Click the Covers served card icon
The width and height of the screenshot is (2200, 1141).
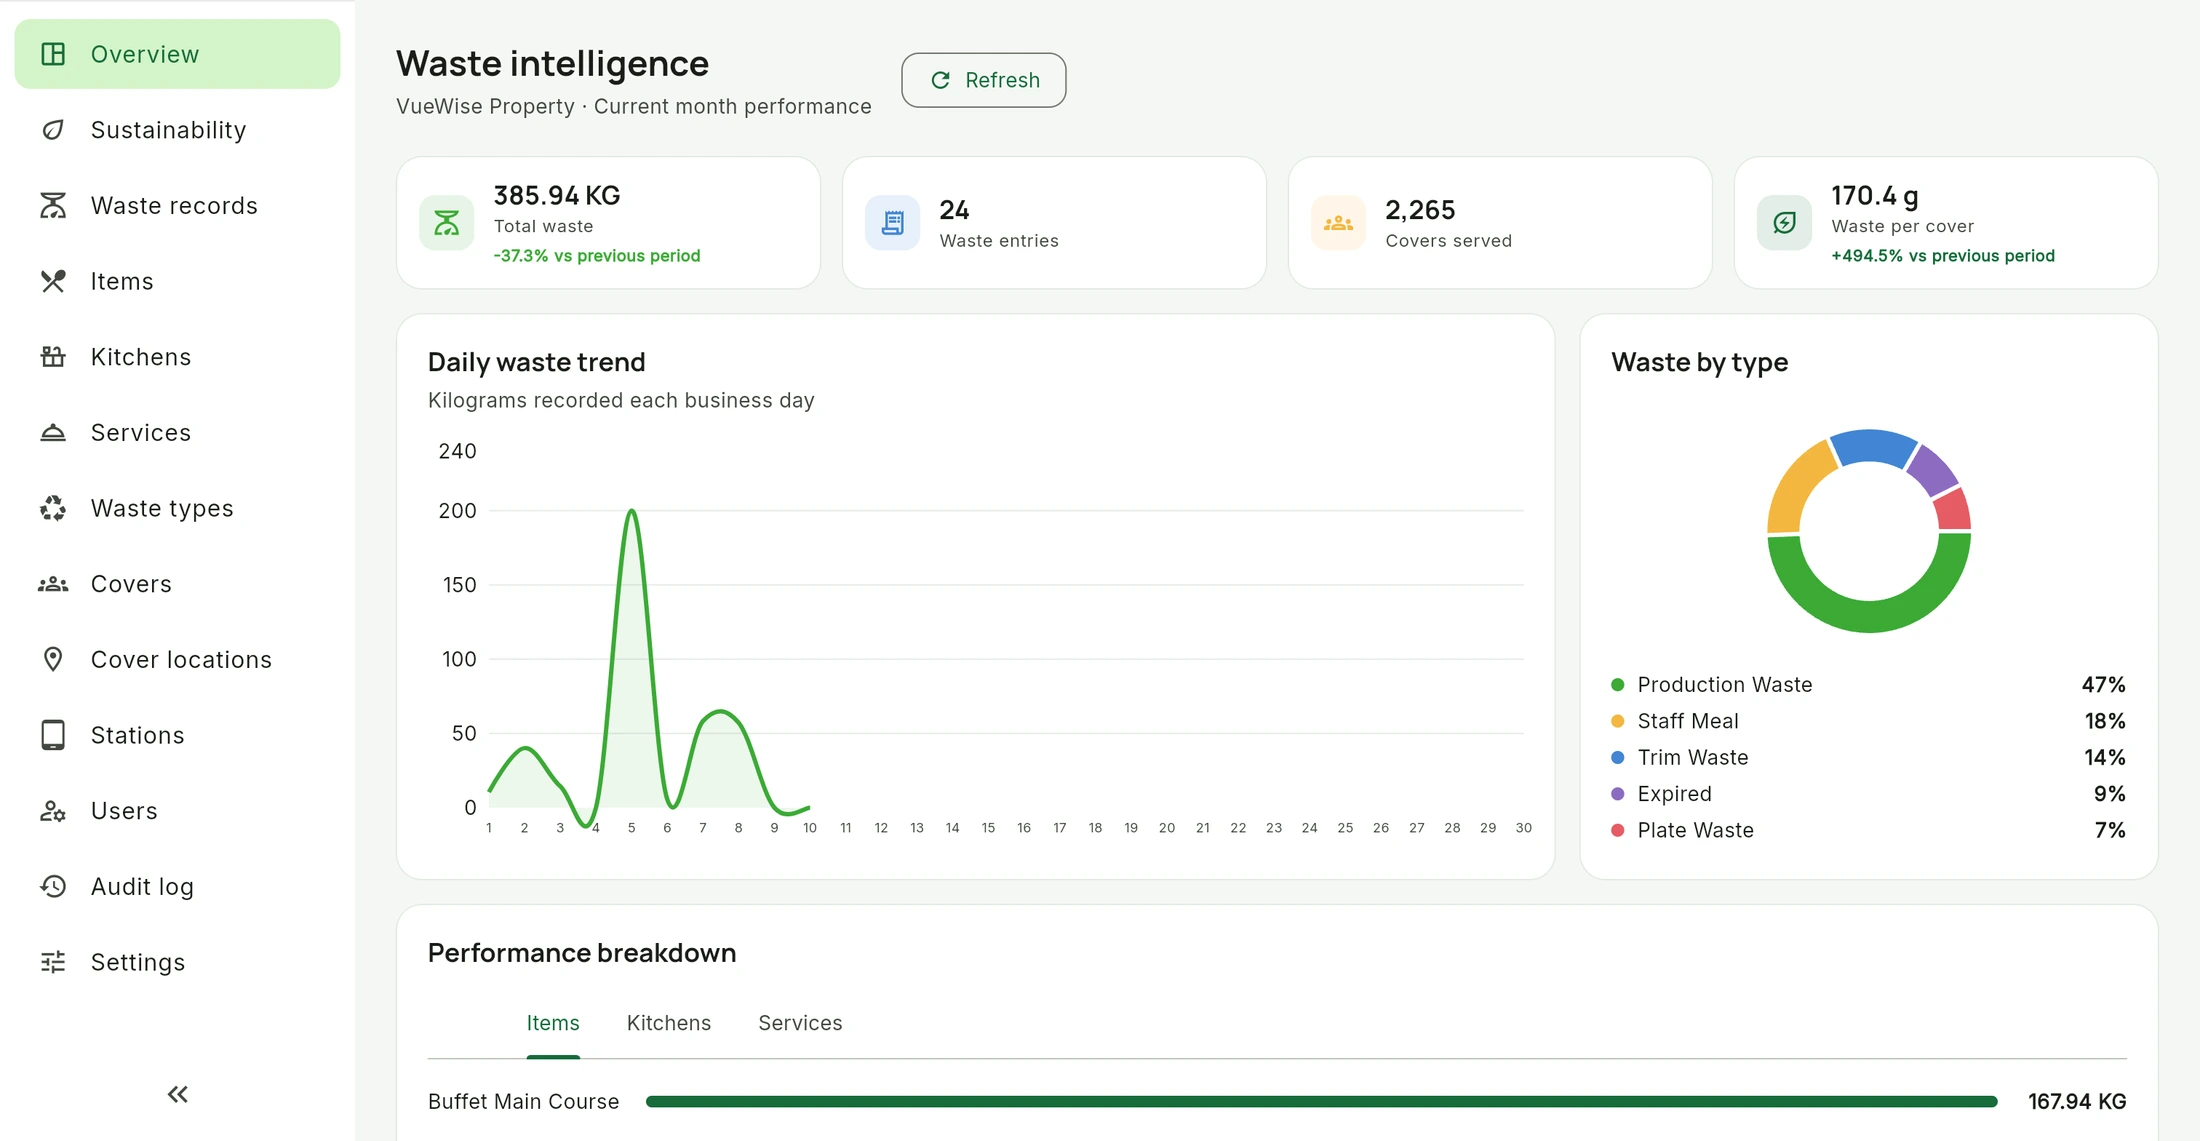coord(1338,223)
